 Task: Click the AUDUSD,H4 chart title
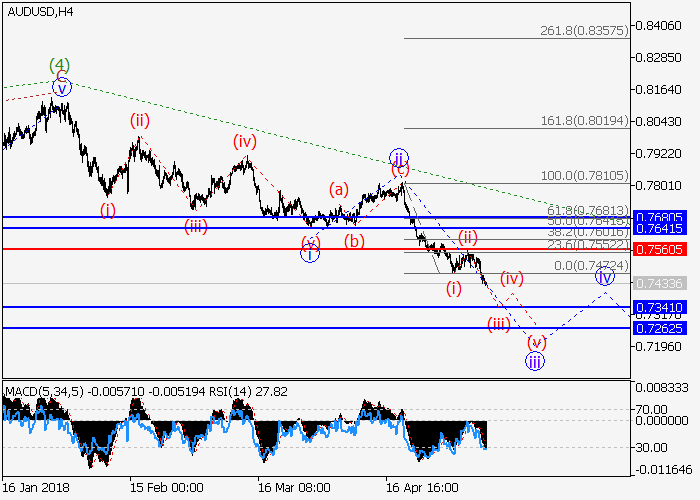[x=38, y=12]
